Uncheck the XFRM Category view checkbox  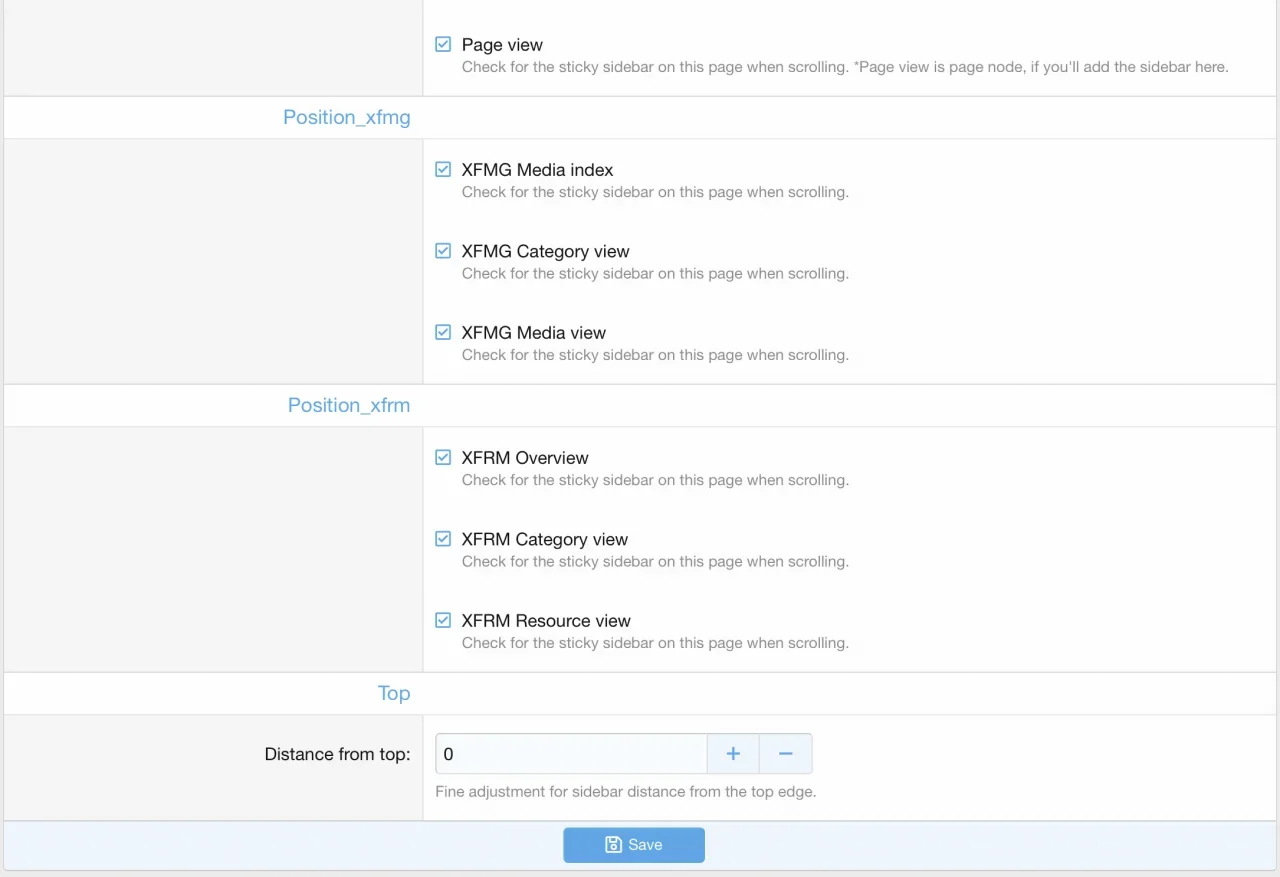click(x=443, y=539)
